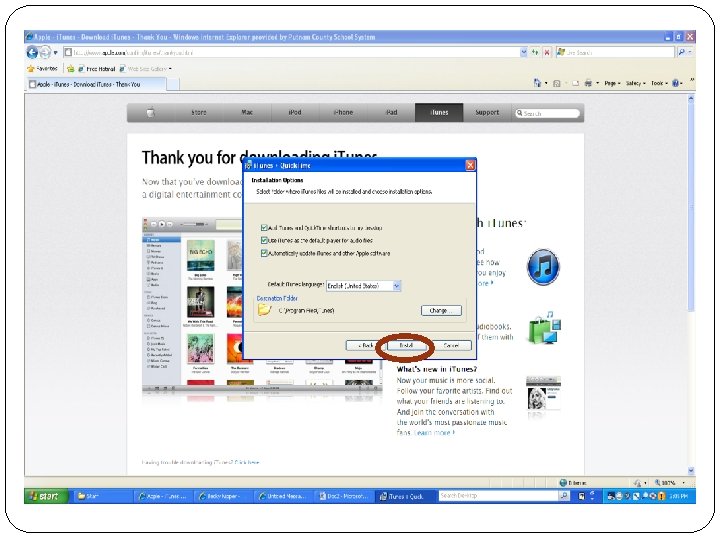The width and height of the screenshot is (720, 540).
Task: Toggle Automatically update iTunes and Apple software checkbox
Action: pyautogui.click(x=264, y=253)
